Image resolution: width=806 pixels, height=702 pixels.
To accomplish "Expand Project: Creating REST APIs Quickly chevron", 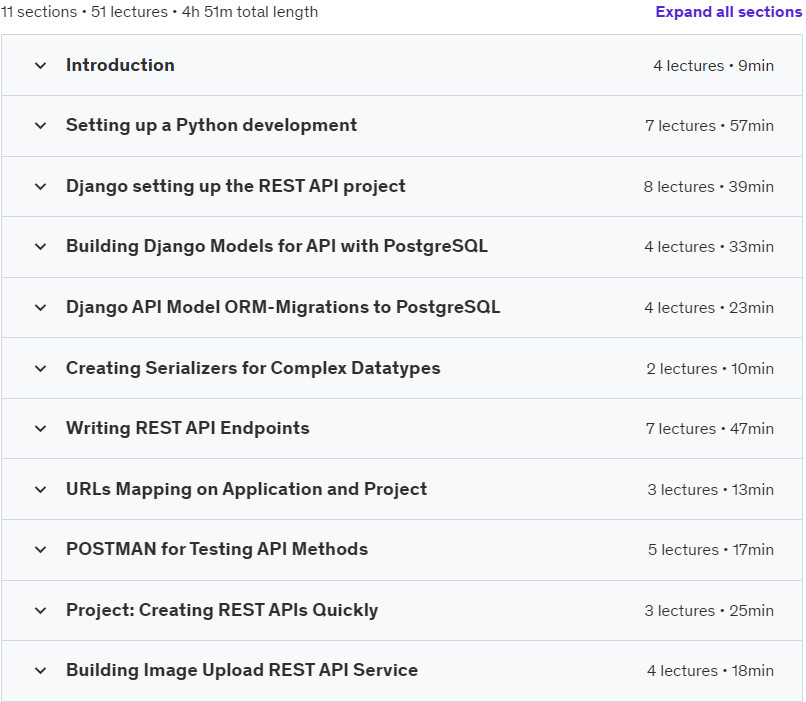I will coord(41,611).
